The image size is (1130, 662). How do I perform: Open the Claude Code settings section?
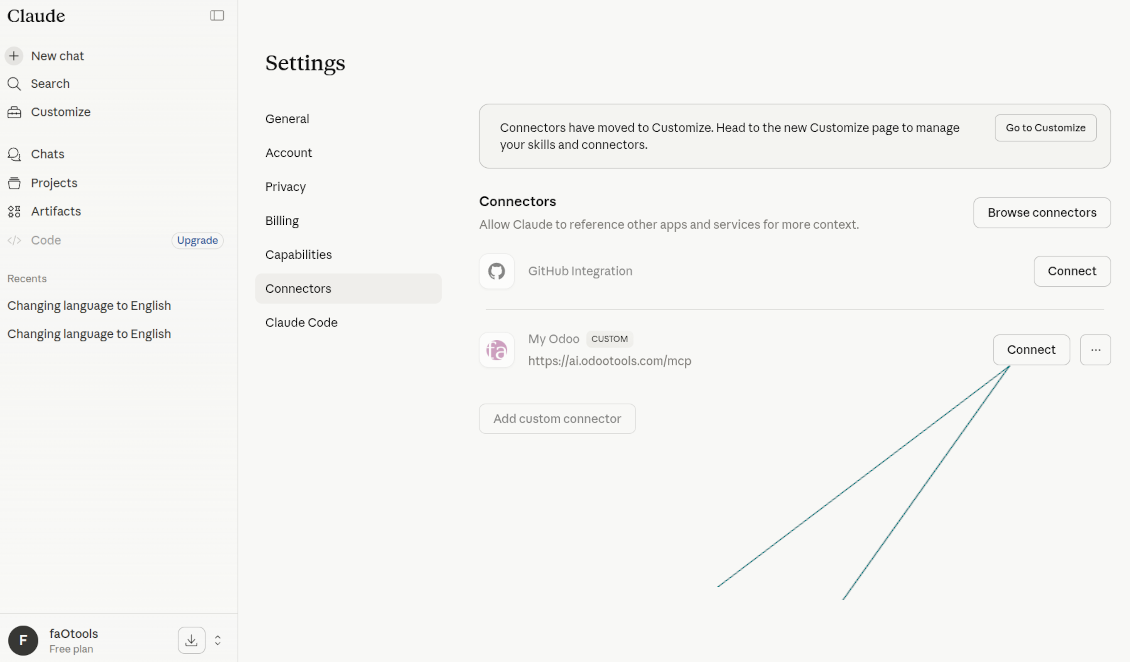(303, 322)
